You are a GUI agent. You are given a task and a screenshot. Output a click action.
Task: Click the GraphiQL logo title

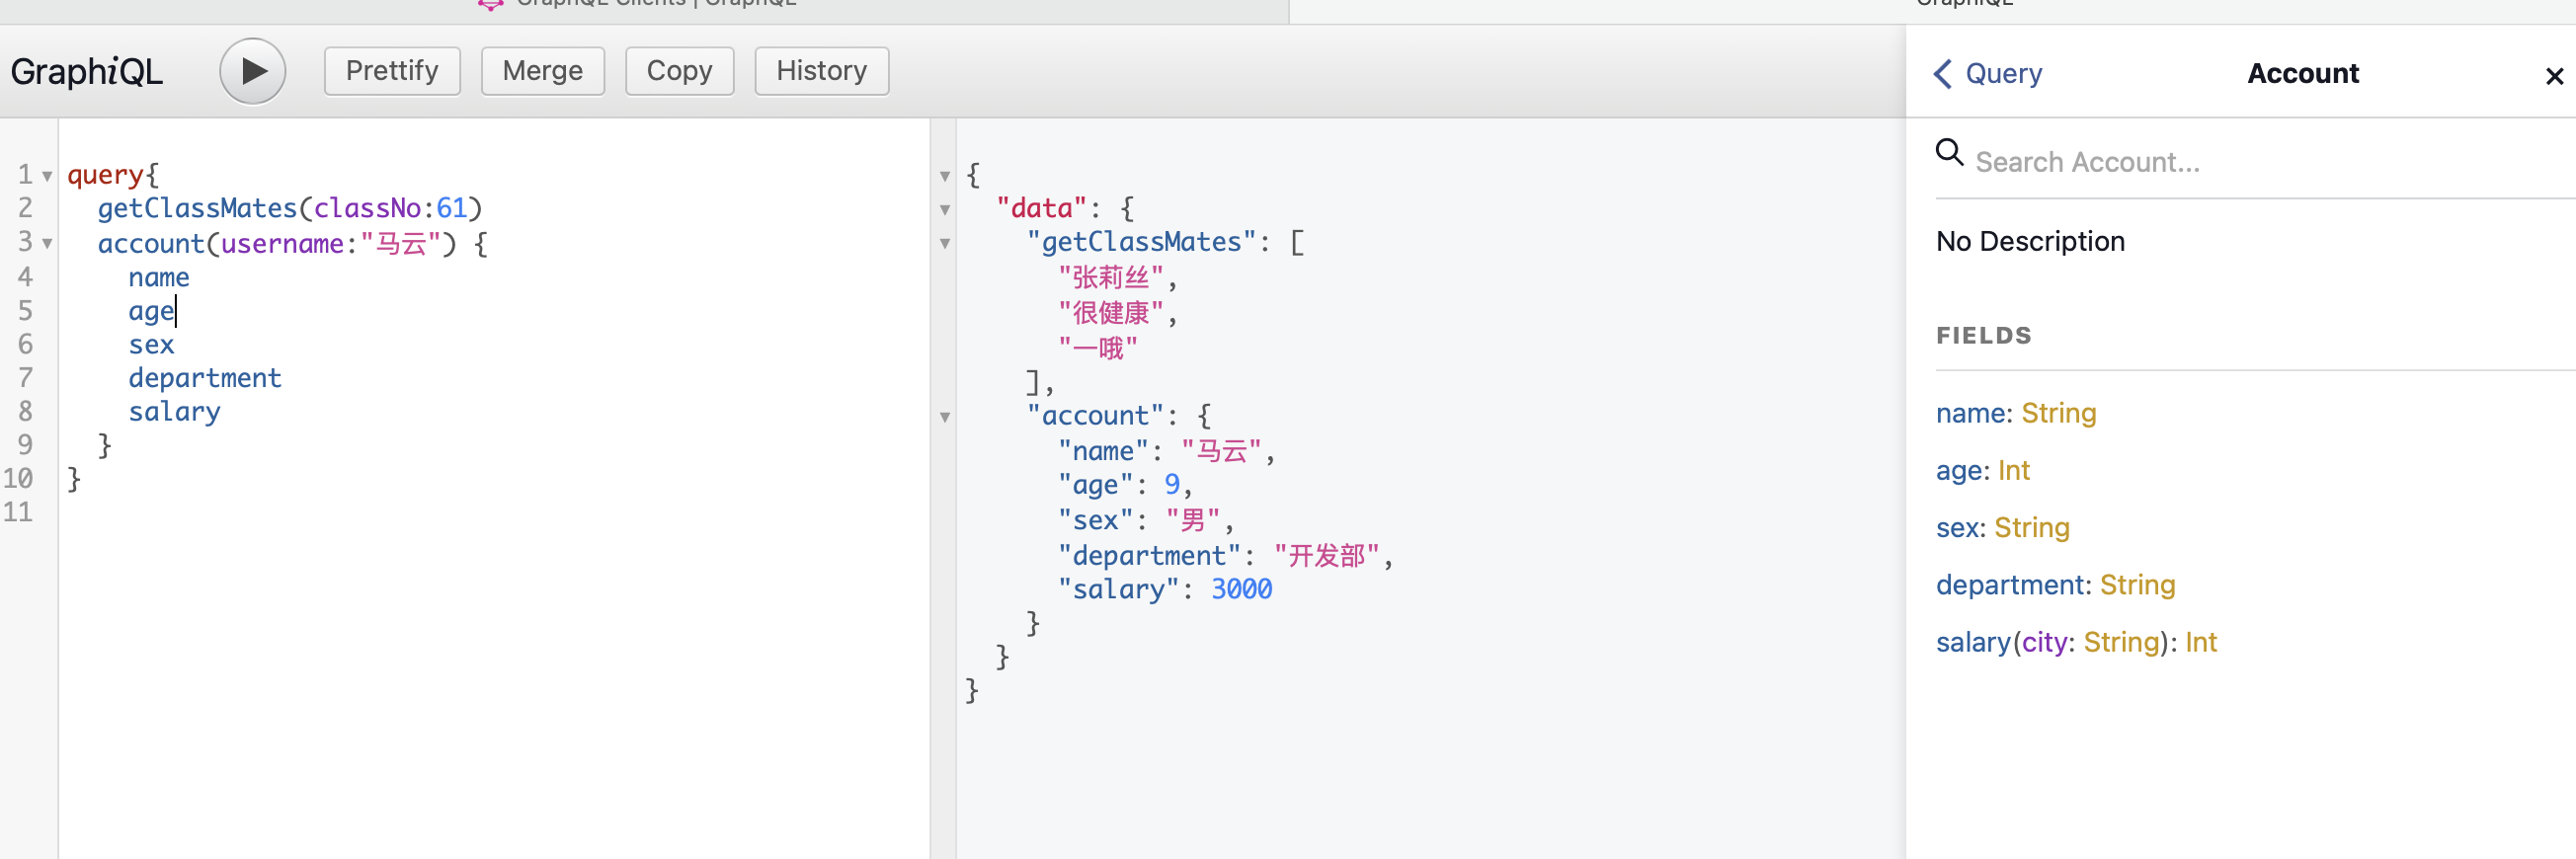click(86, 72)
